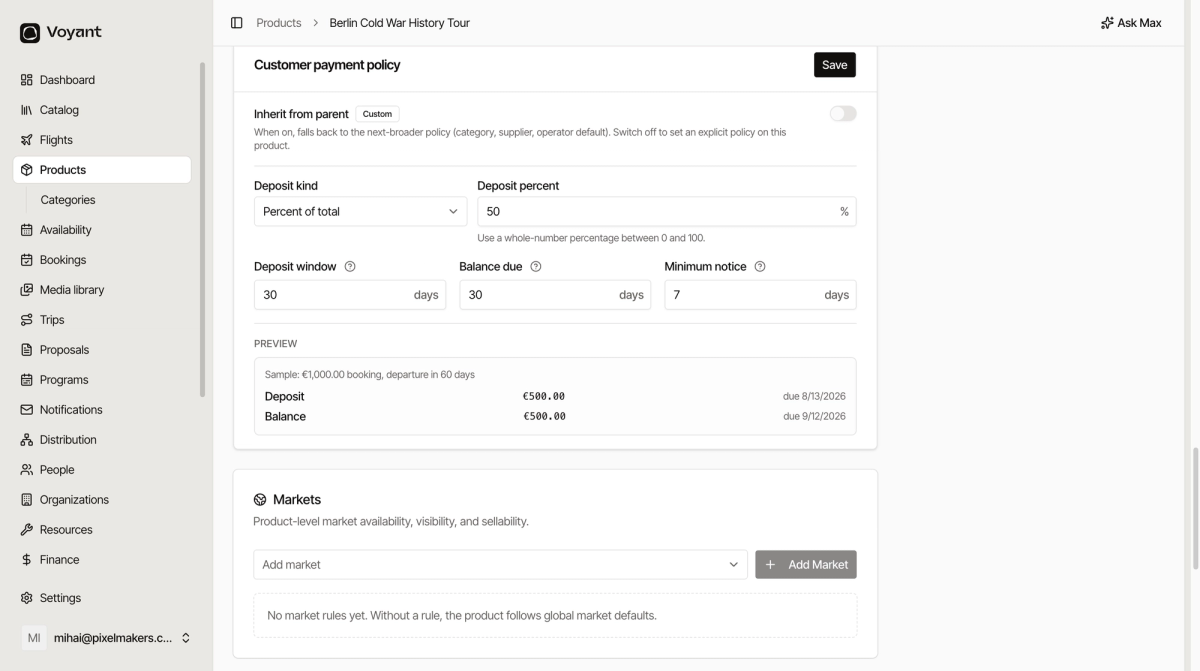
Task: Toggle the sidebar panel icon
Action: pos(237,23)
